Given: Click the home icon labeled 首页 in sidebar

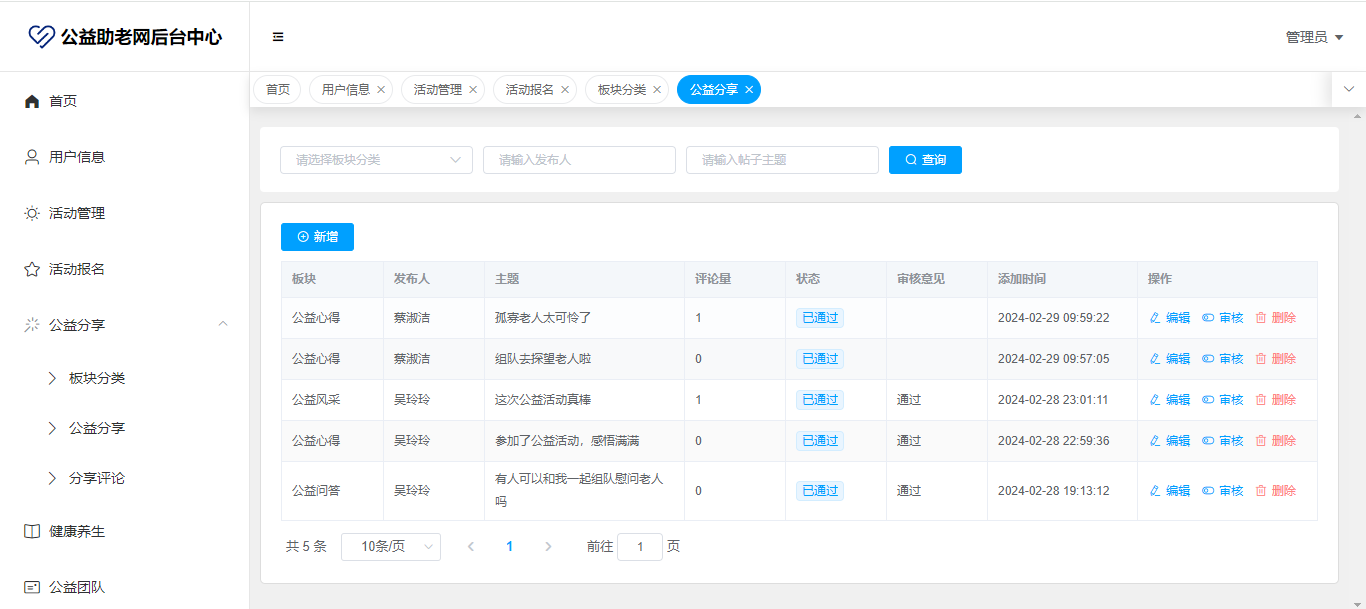Looking at the screenshot, I should click(x=32, y=101).
